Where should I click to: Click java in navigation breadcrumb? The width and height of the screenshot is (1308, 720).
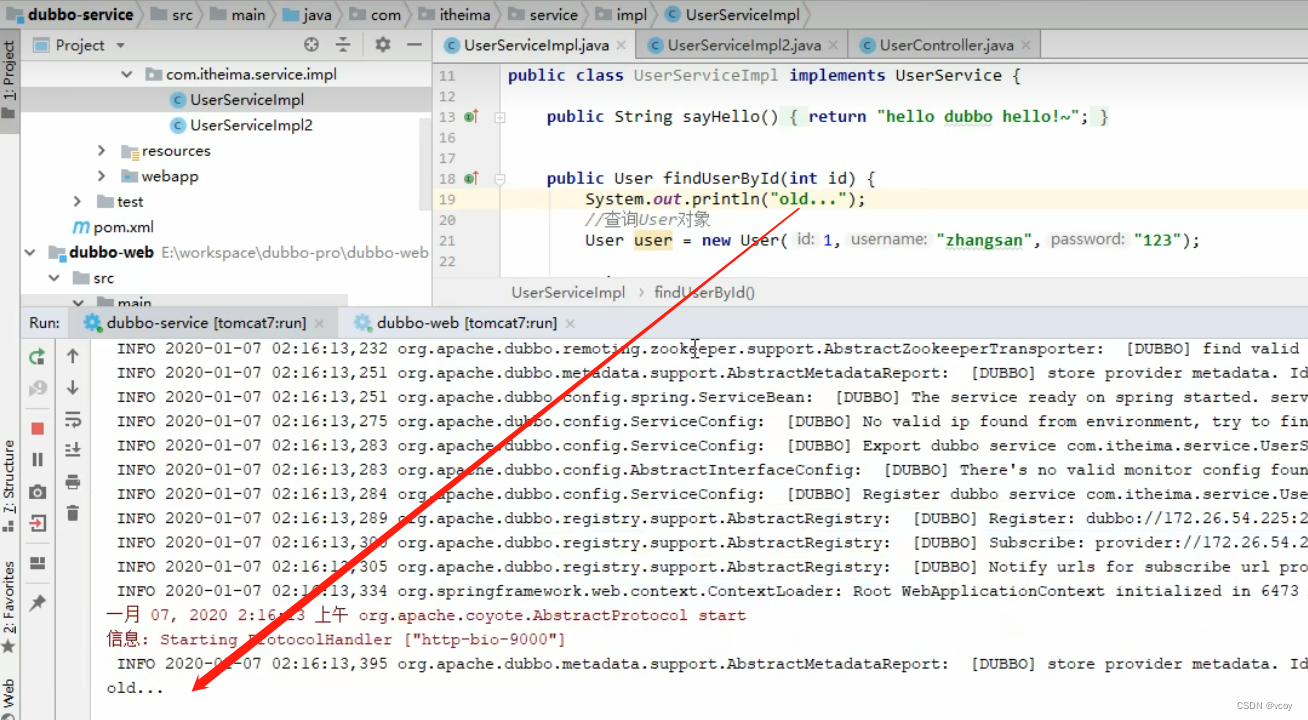(307, 14)
